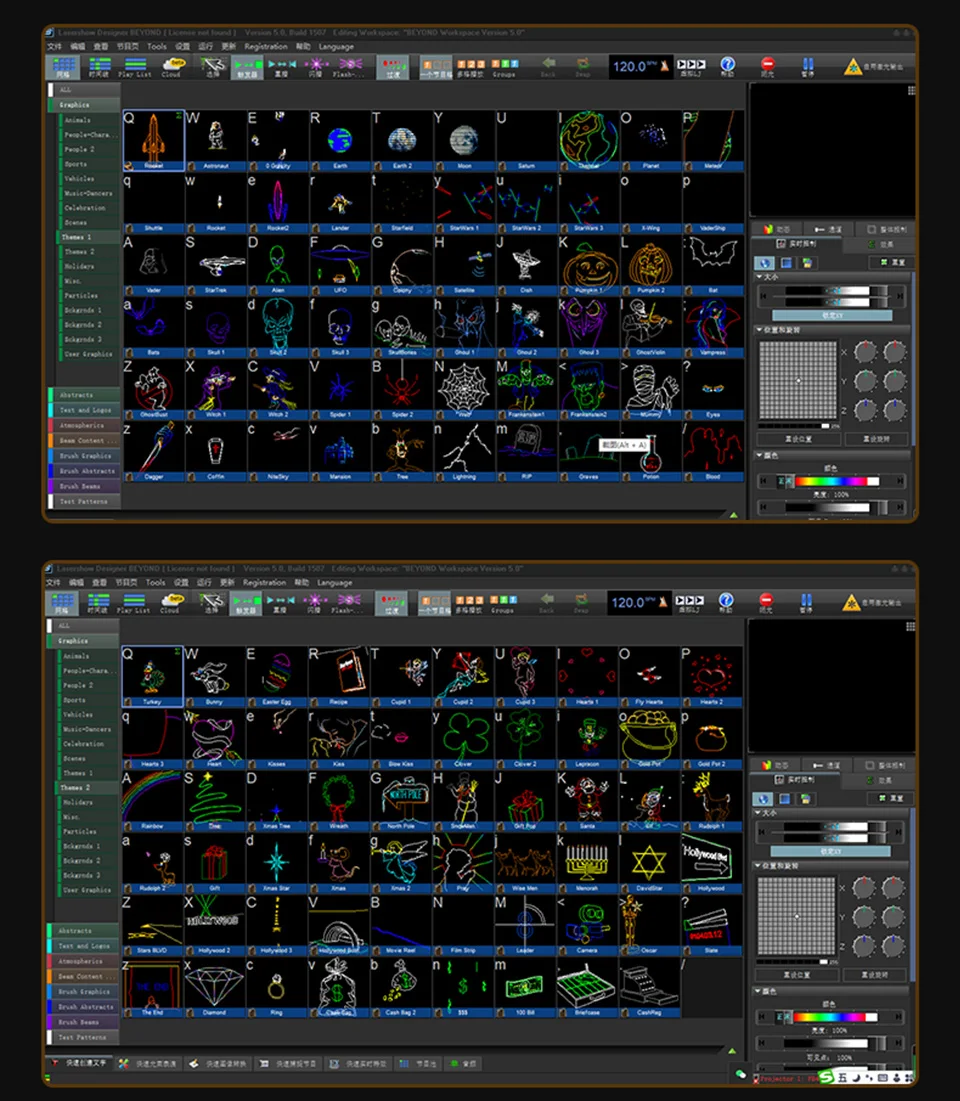Hit the red Blackout icon in bottom window
The height and width of the screenshot is (1101, 960).
[766, 602]
